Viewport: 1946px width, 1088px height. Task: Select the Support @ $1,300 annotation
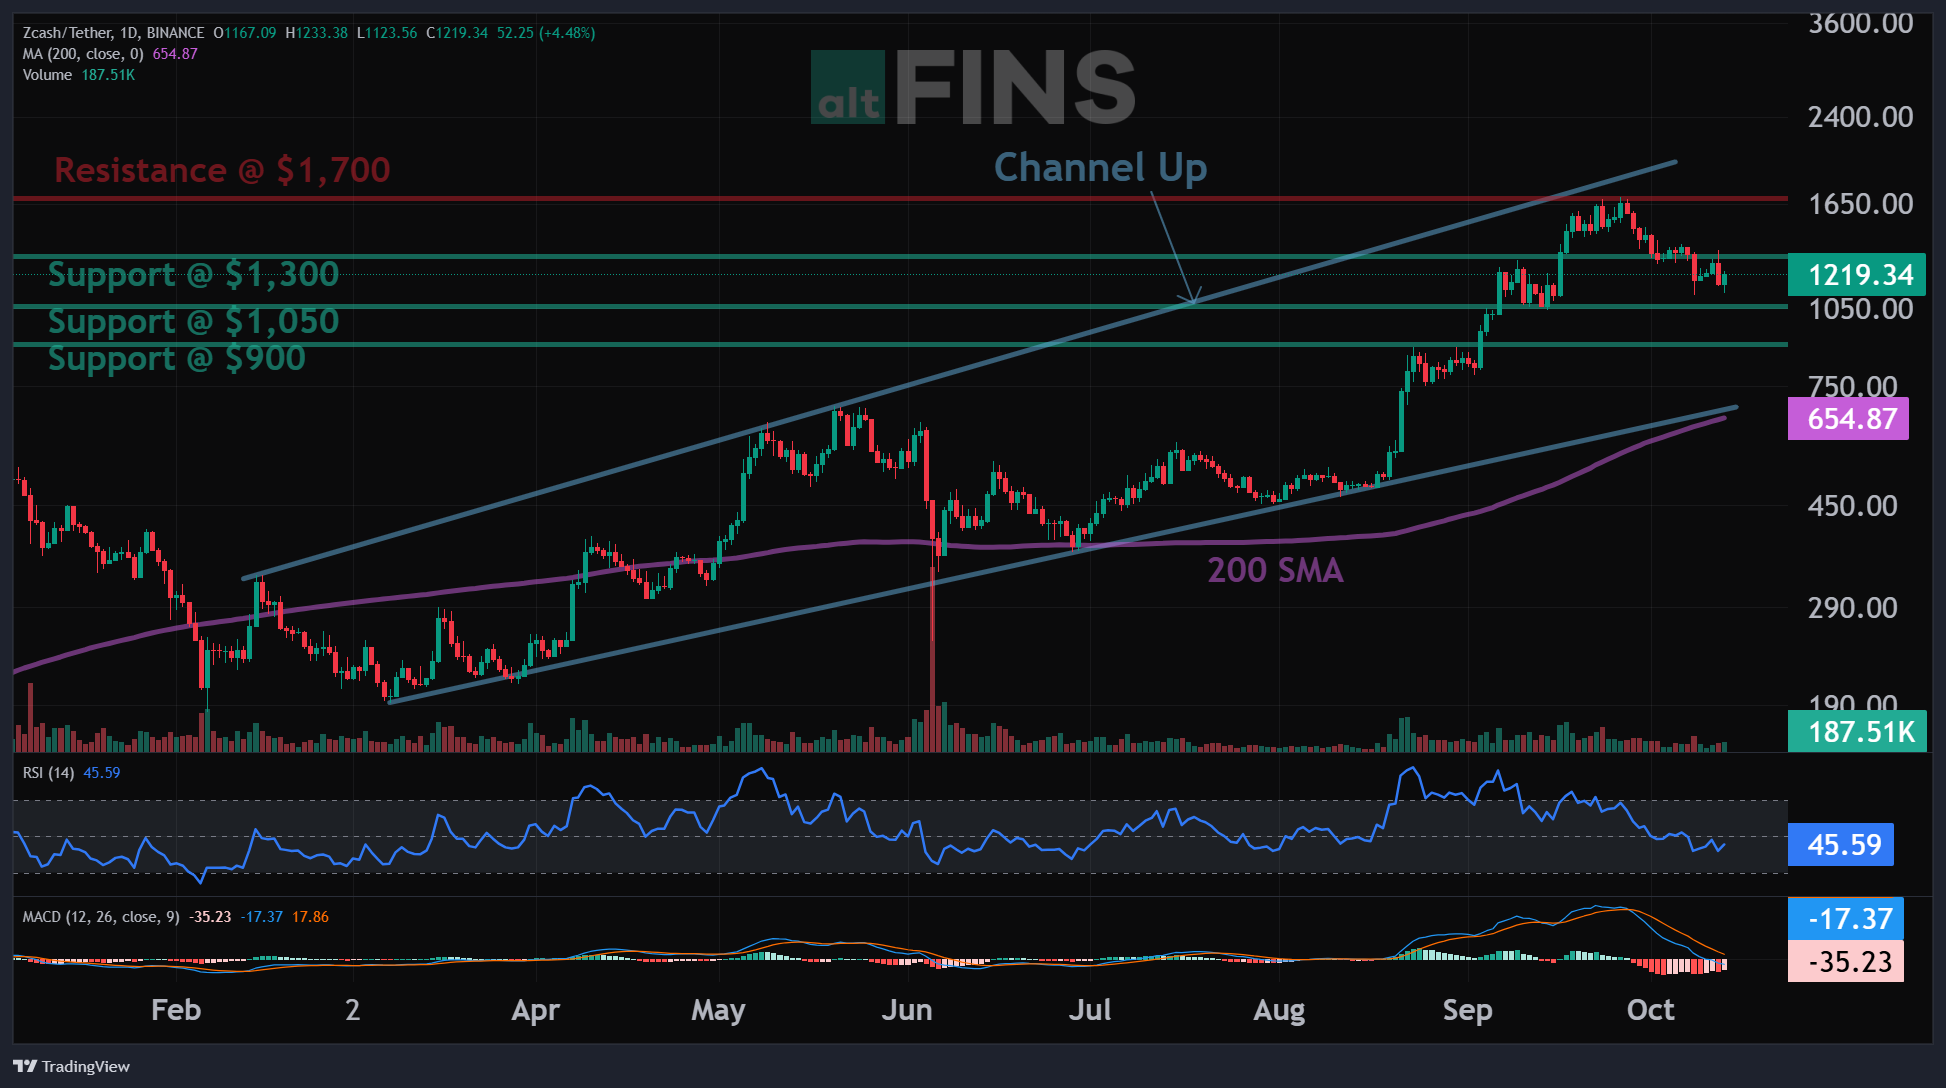[x=194, y=274]
